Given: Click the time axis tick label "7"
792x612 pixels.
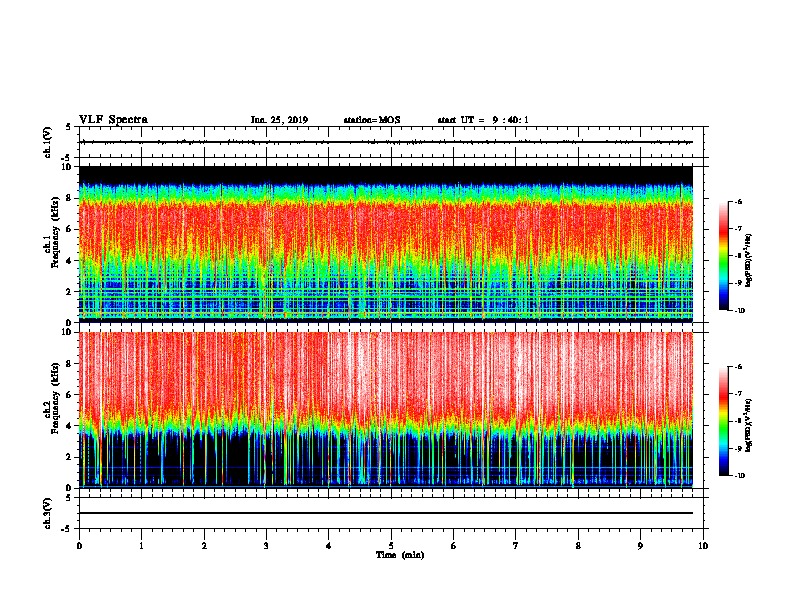Looking at the screenshot, I should tap(516, 546).
